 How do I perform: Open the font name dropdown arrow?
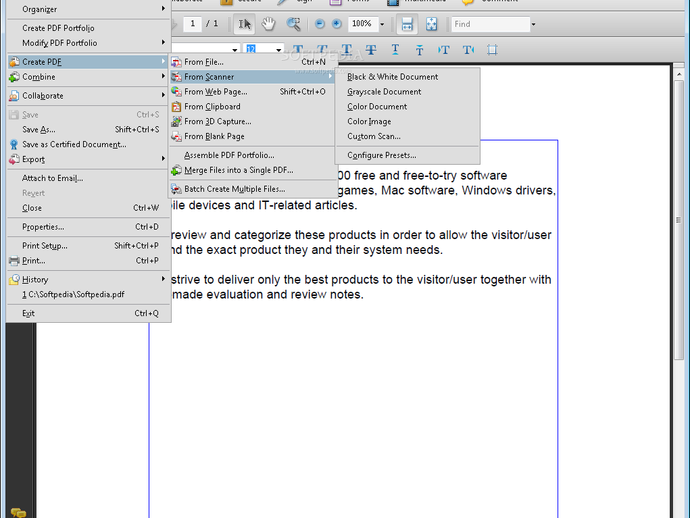point(235,50)
